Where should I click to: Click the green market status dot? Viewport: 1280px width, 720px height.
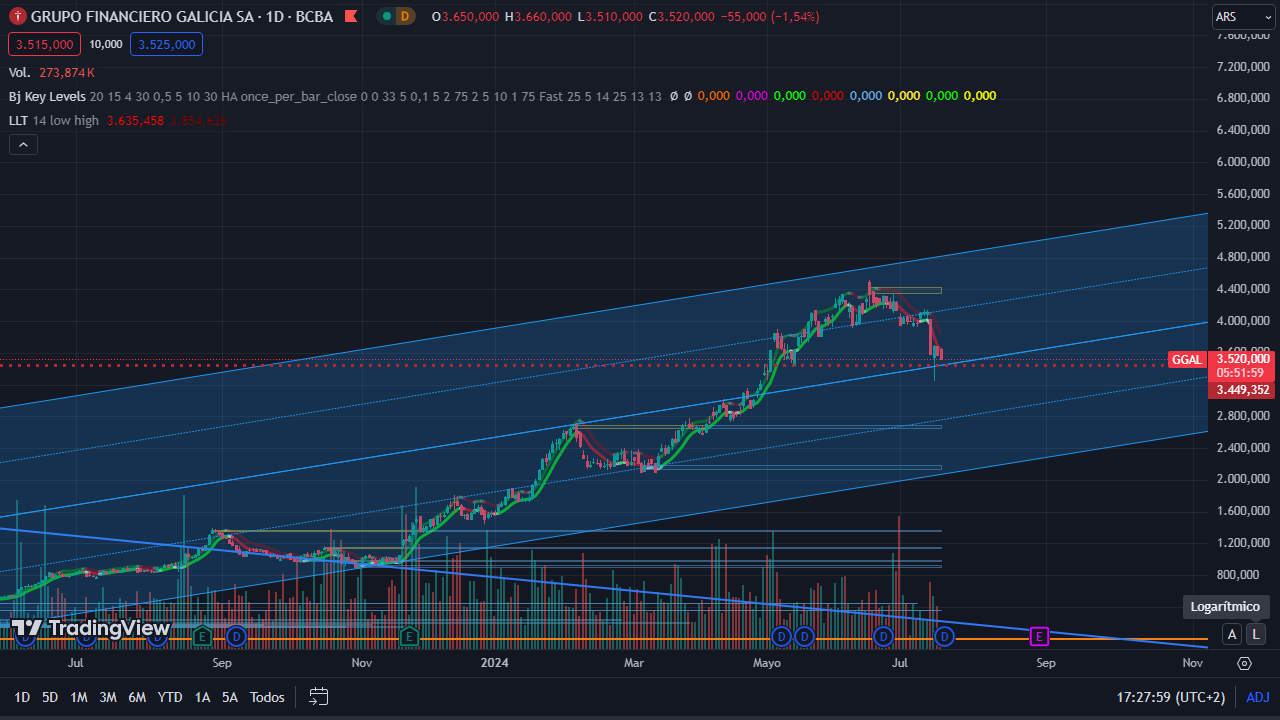coord(386,16)
